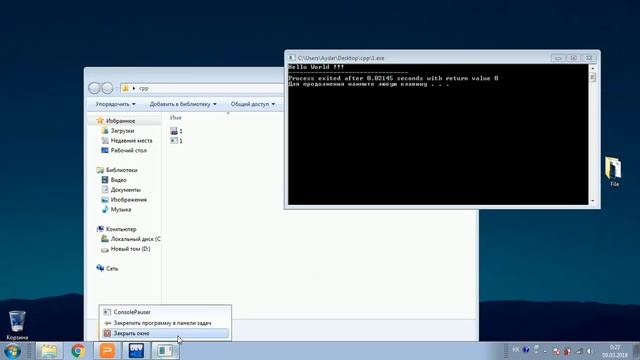This screenshot has width=640, height=360.
Task: Click the console window taskbar button
Action: pyautogui.click(x=165, y=351)
